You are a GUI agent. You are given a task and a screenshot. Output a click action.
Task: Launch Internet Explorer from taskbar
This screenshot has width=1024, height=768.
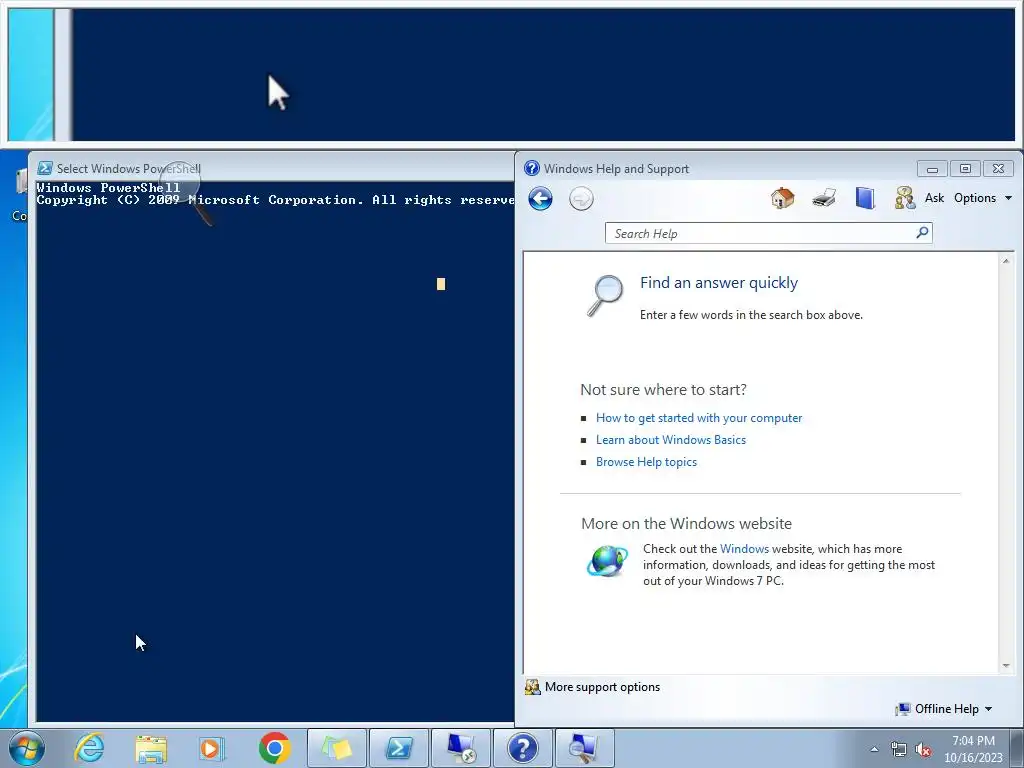[x=89, y=748]
